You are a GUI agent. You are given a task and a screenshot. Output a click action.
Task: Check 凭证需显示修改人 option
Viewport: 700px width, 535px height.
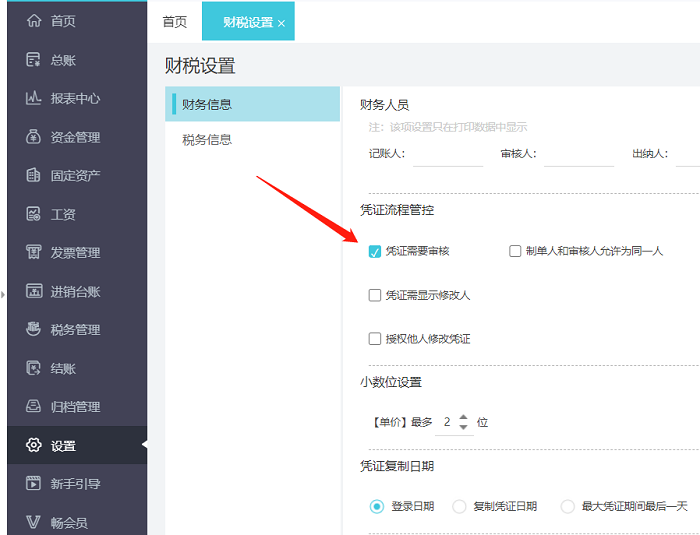375,295
